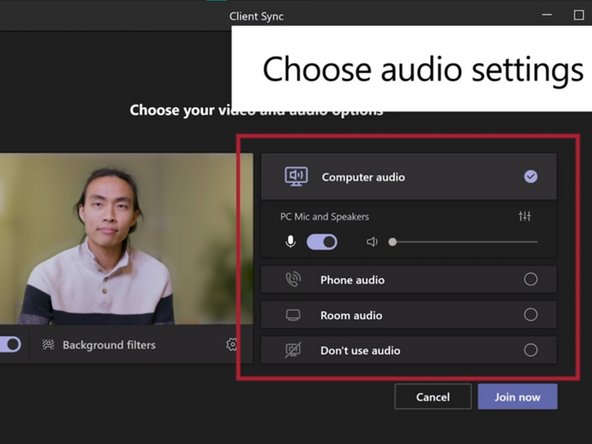
Task: Click the microphone icon
Action: [290, 242]
